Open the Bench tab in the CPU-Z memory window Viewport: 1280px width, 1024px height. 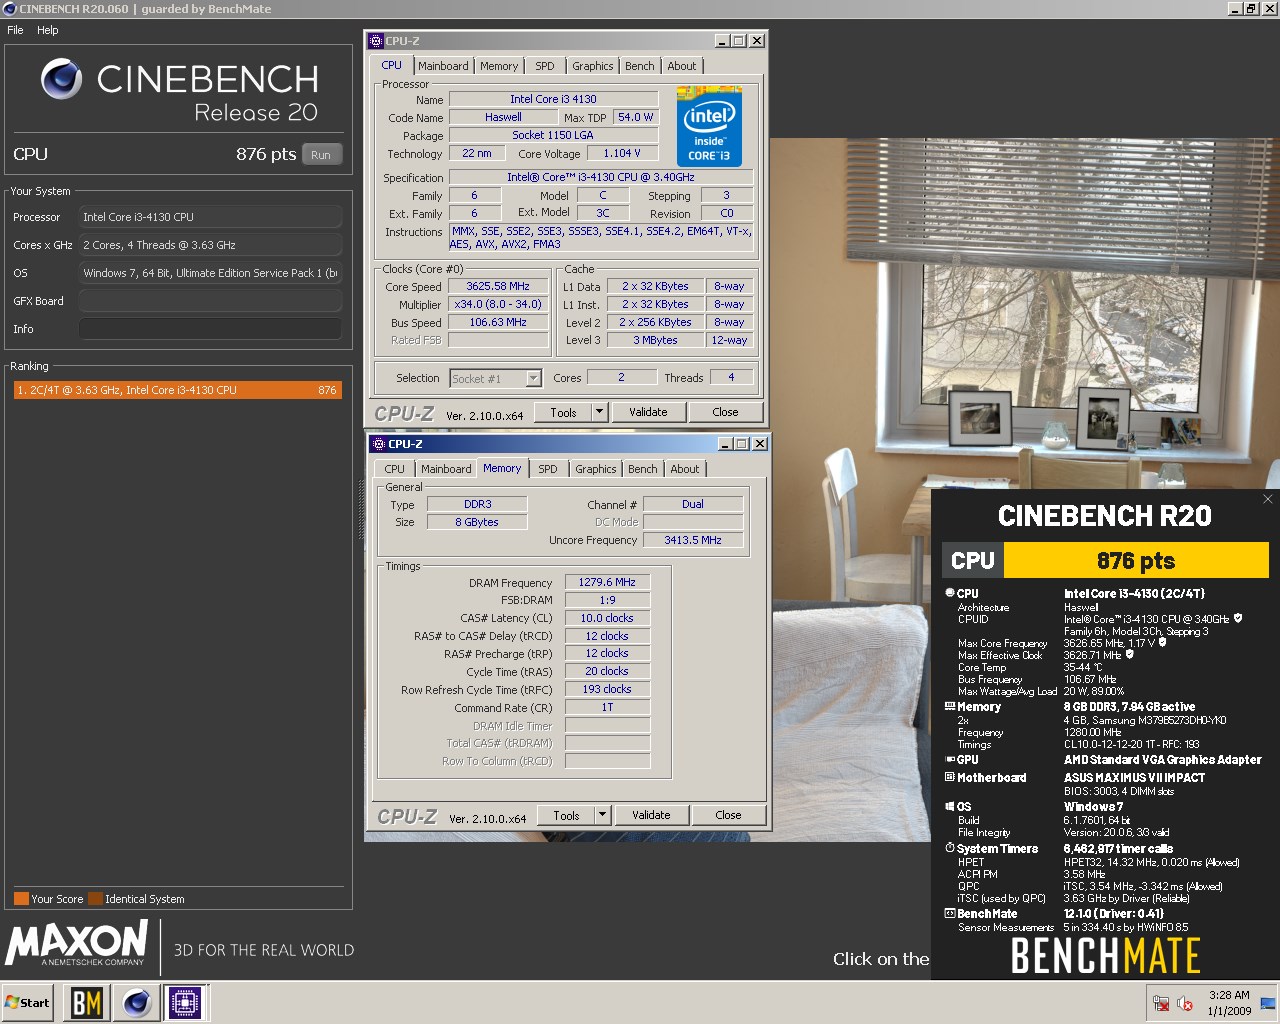[643, 469]
